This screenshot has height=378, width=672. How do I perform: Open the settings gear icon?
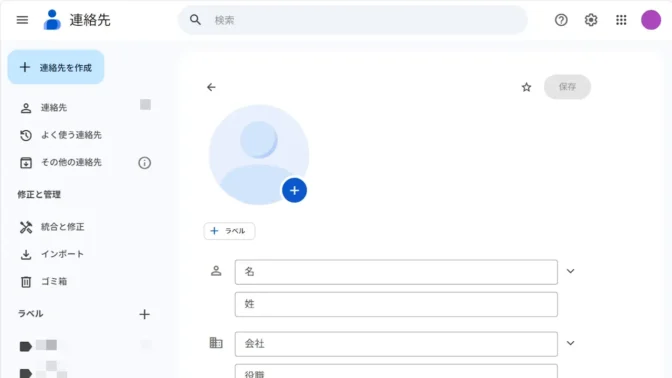click(x=591, y=20)
